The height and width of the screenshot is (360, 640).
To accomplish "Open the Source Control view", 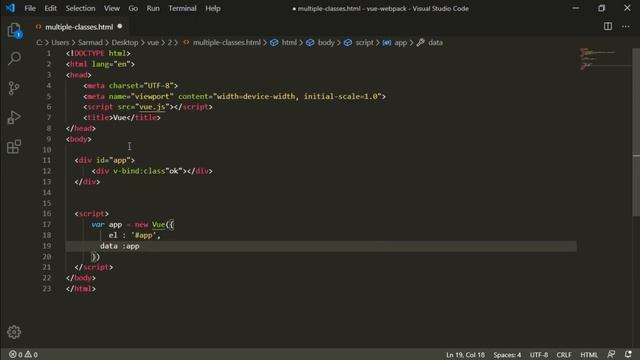I will pyautogui.click(x=14, y=88).
